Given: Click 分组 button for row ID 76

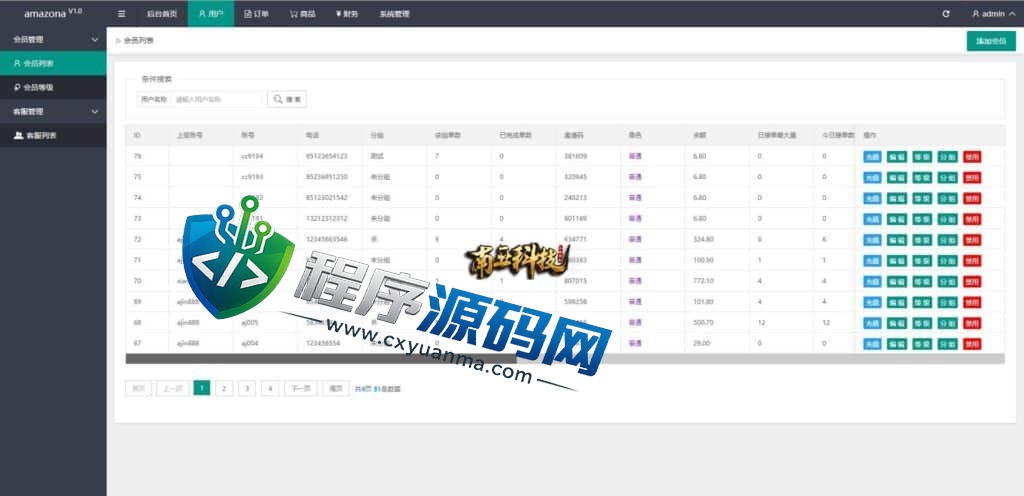Looking at the screenshot, I should click(x=947, y=157).
